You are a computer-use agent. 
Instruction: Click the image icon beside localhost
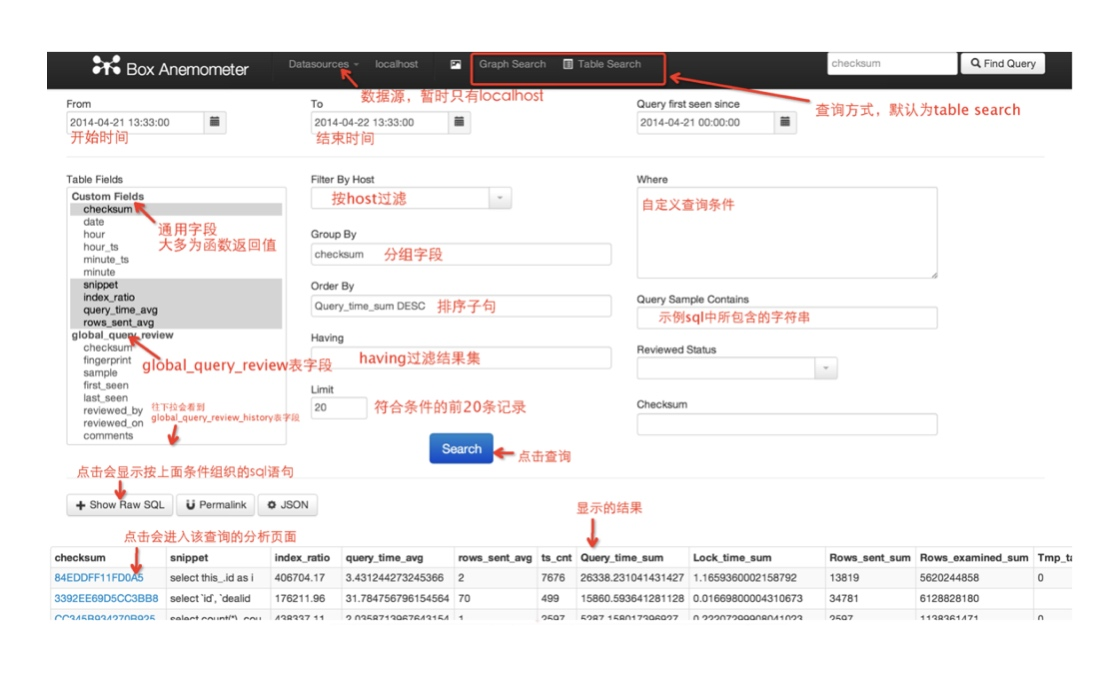coord(456,64)
